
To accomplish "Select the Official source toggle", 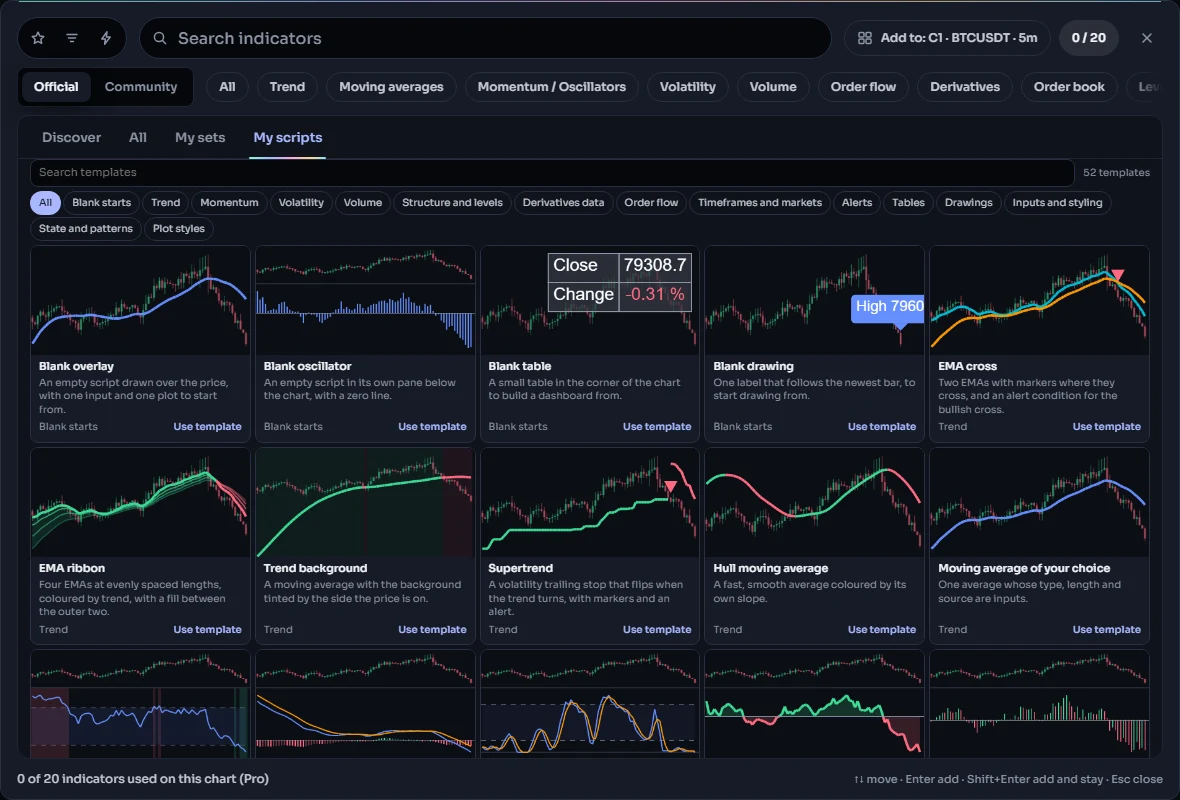I will point(56,87).
